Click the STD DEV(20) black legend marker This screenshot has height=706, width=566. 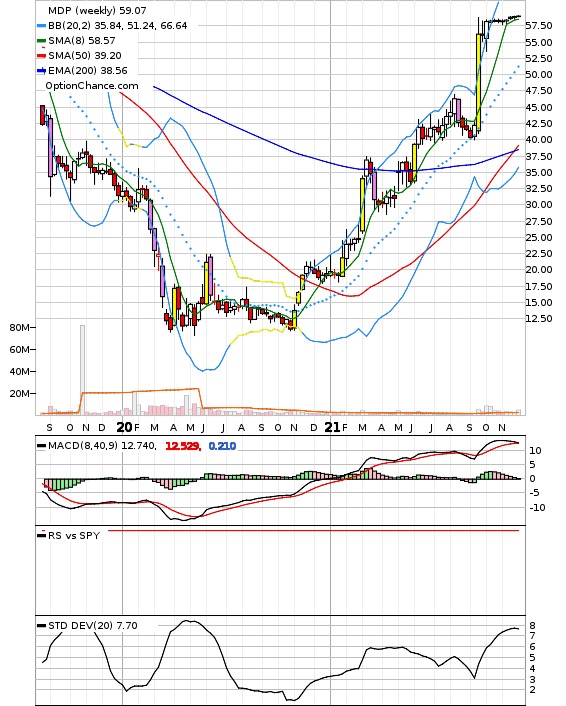(x=41, y=625)
